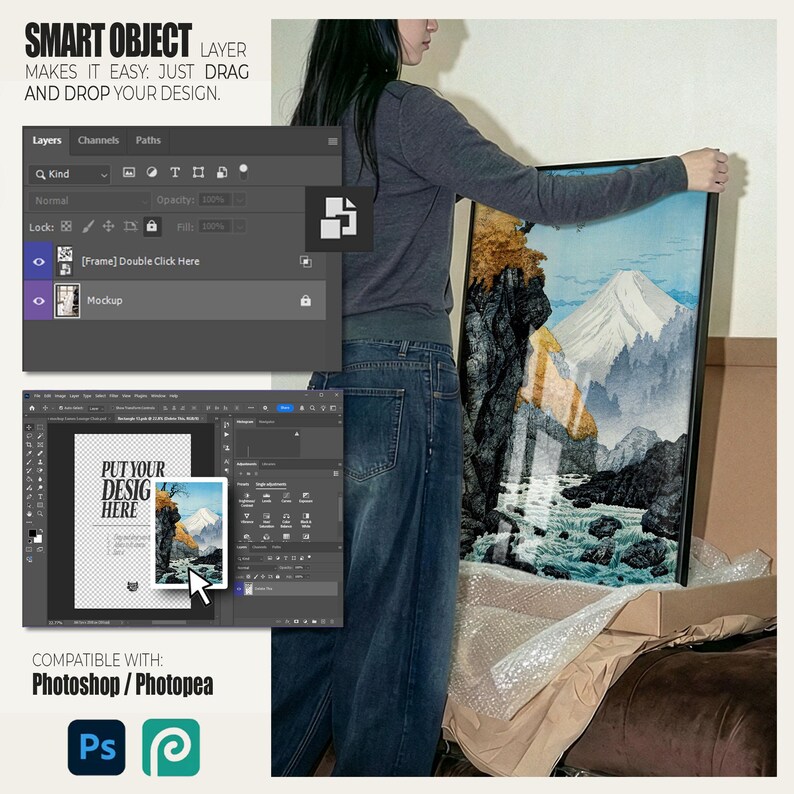Enable lock position in large Layers panel

coord(108,226)
